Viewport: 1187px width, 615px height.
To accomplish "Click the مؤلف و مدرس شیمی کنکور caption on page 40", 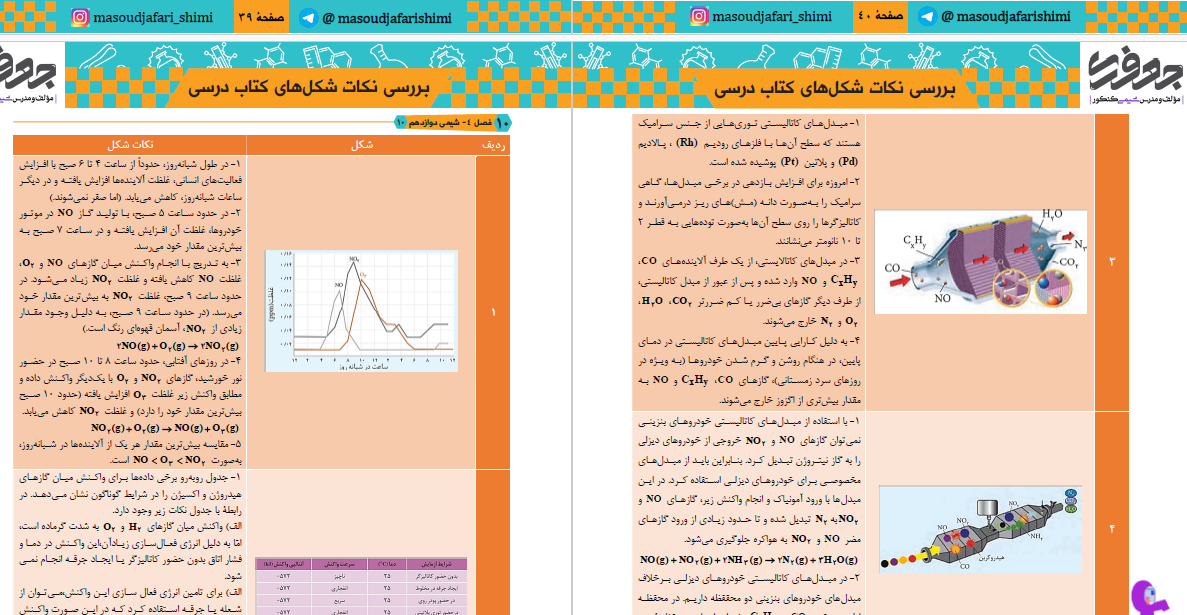I will point(1136,99).
